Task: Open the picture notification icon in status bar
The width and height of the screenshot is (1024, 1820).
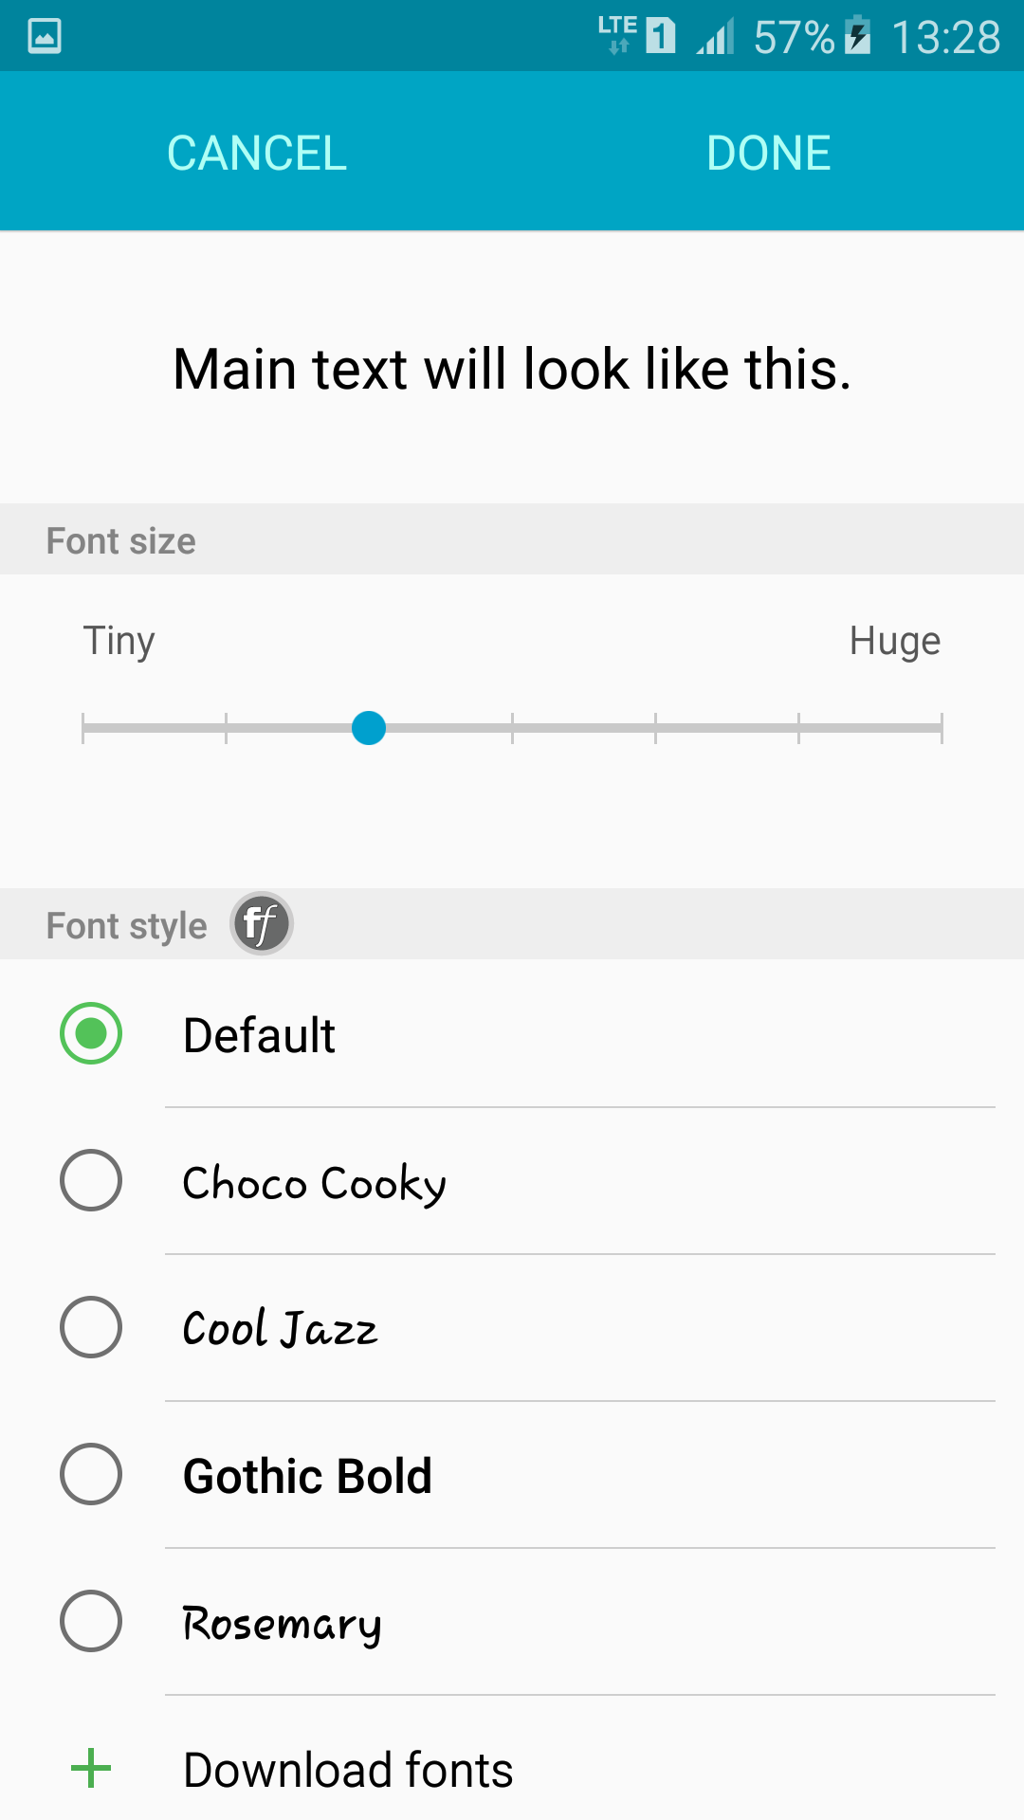Action: (44, 36)
